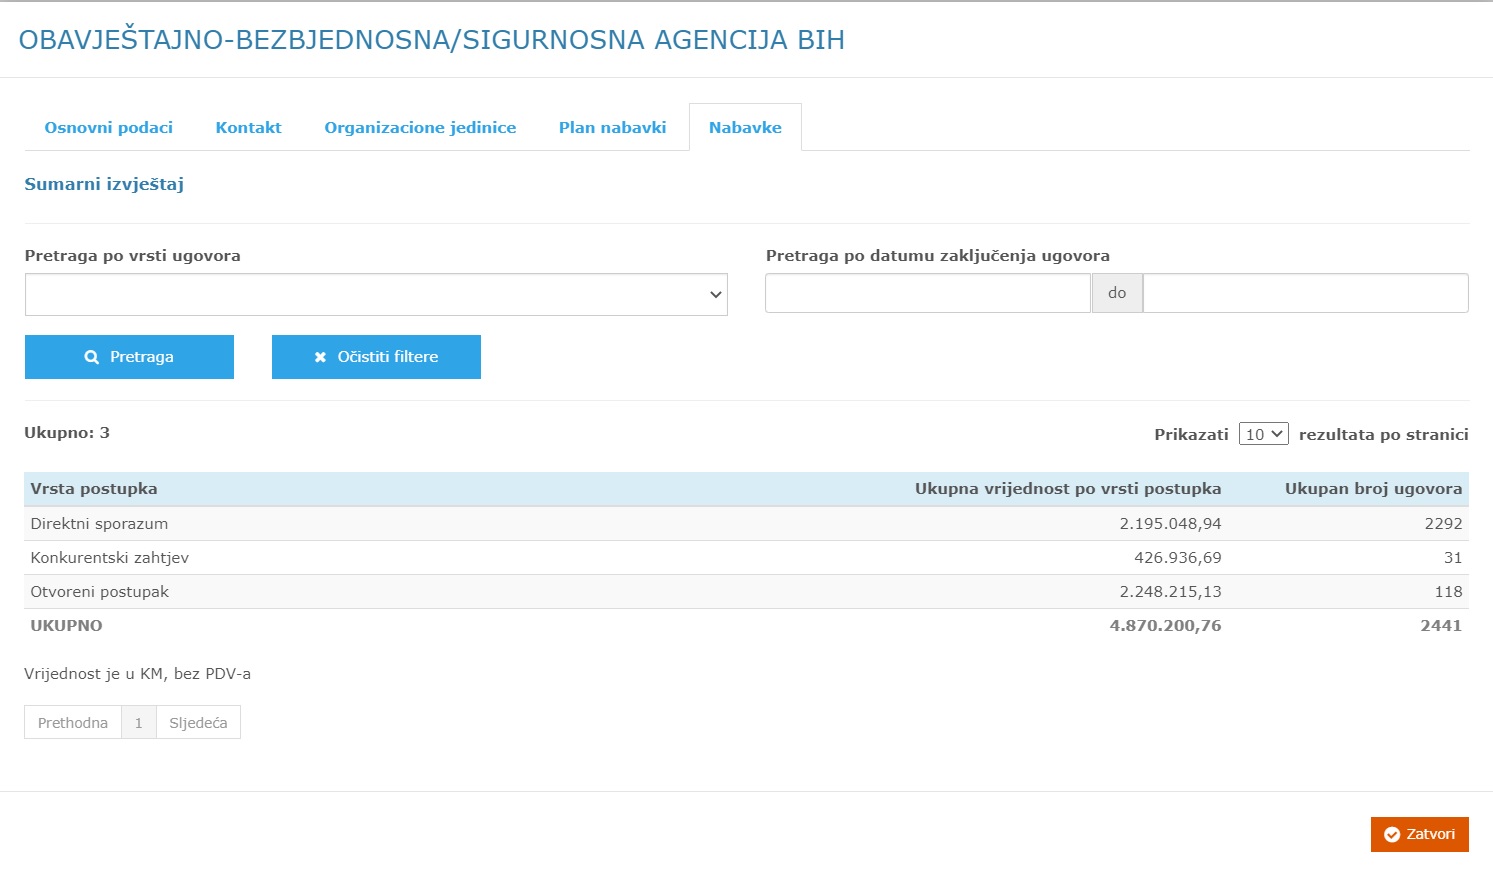1493x873 pixels.
Task: Switch to the Kontakt tab
Action: coord(248,128)
